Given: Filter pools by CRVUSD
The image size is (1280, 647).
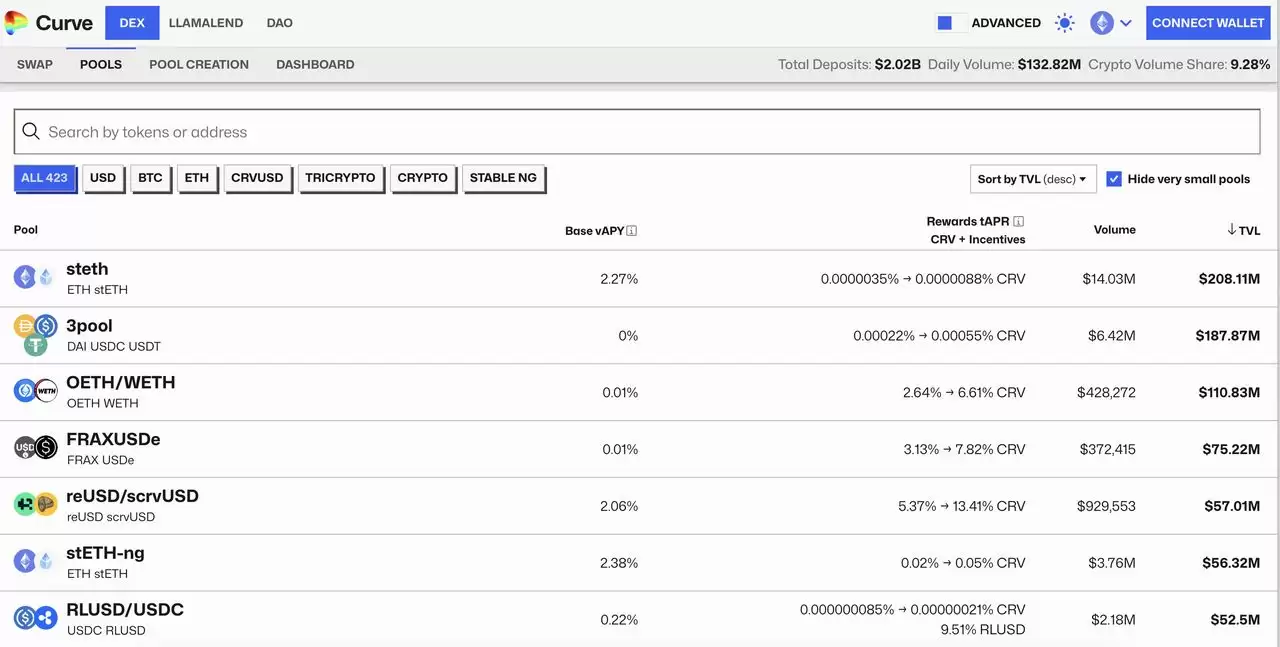Looking at the screenshot, I should (257, 178).
